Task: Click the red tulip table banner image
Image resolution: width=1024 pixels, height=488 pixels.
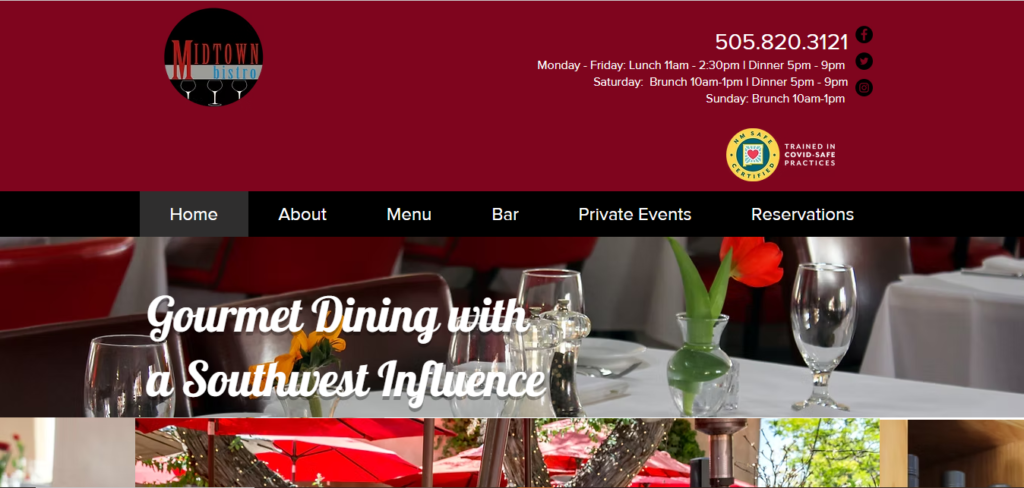Action: point(512,327)
